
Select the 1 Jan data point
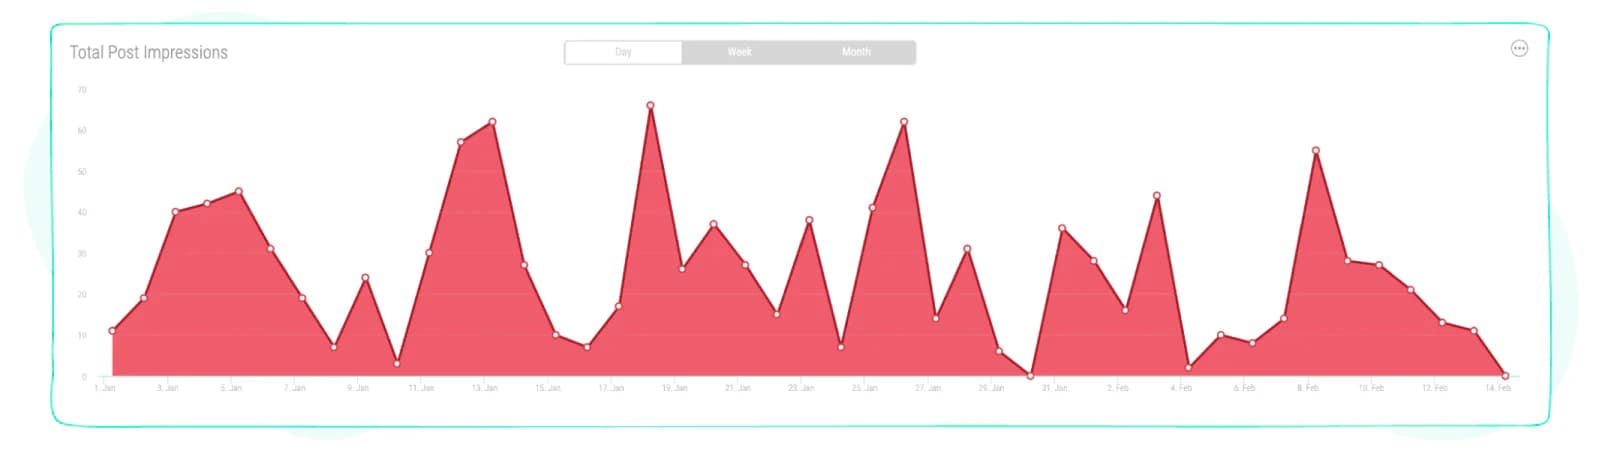112,331
